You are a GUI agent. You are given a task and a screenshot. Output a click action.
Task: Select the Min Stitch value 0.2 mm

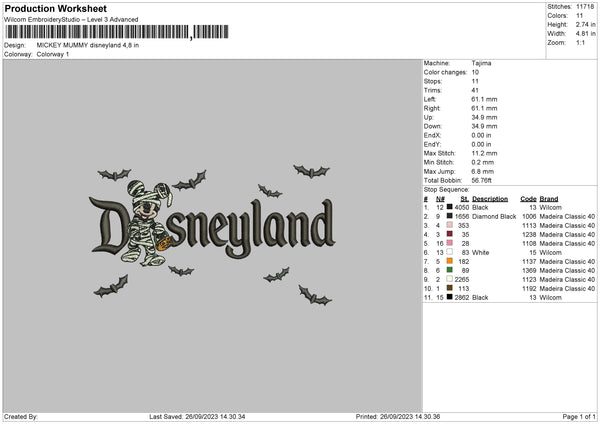(483, 162)
